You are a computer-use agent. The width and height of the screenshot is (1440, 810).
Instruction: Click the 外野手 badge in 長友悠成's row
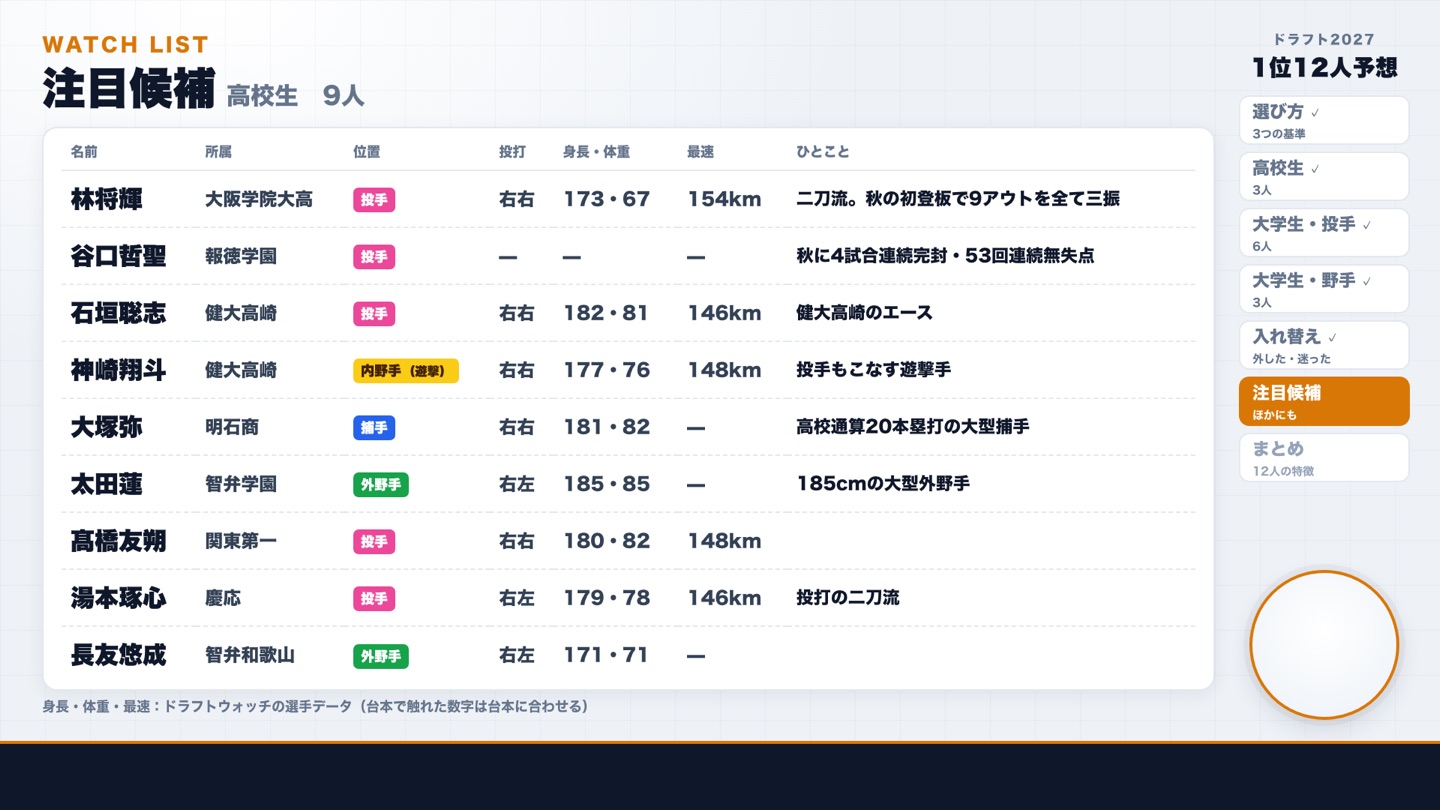[381, 656]
